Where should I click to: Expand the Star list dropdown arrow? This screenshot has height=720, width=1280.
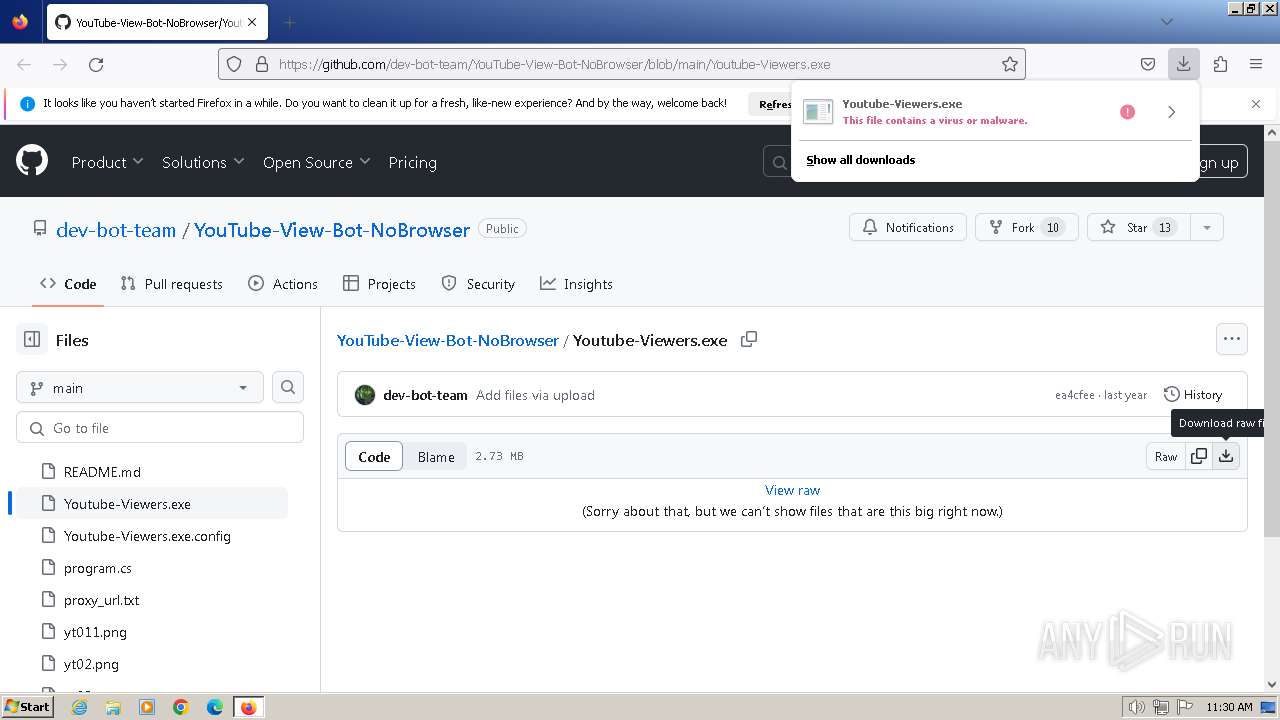tap(1207, 227)
